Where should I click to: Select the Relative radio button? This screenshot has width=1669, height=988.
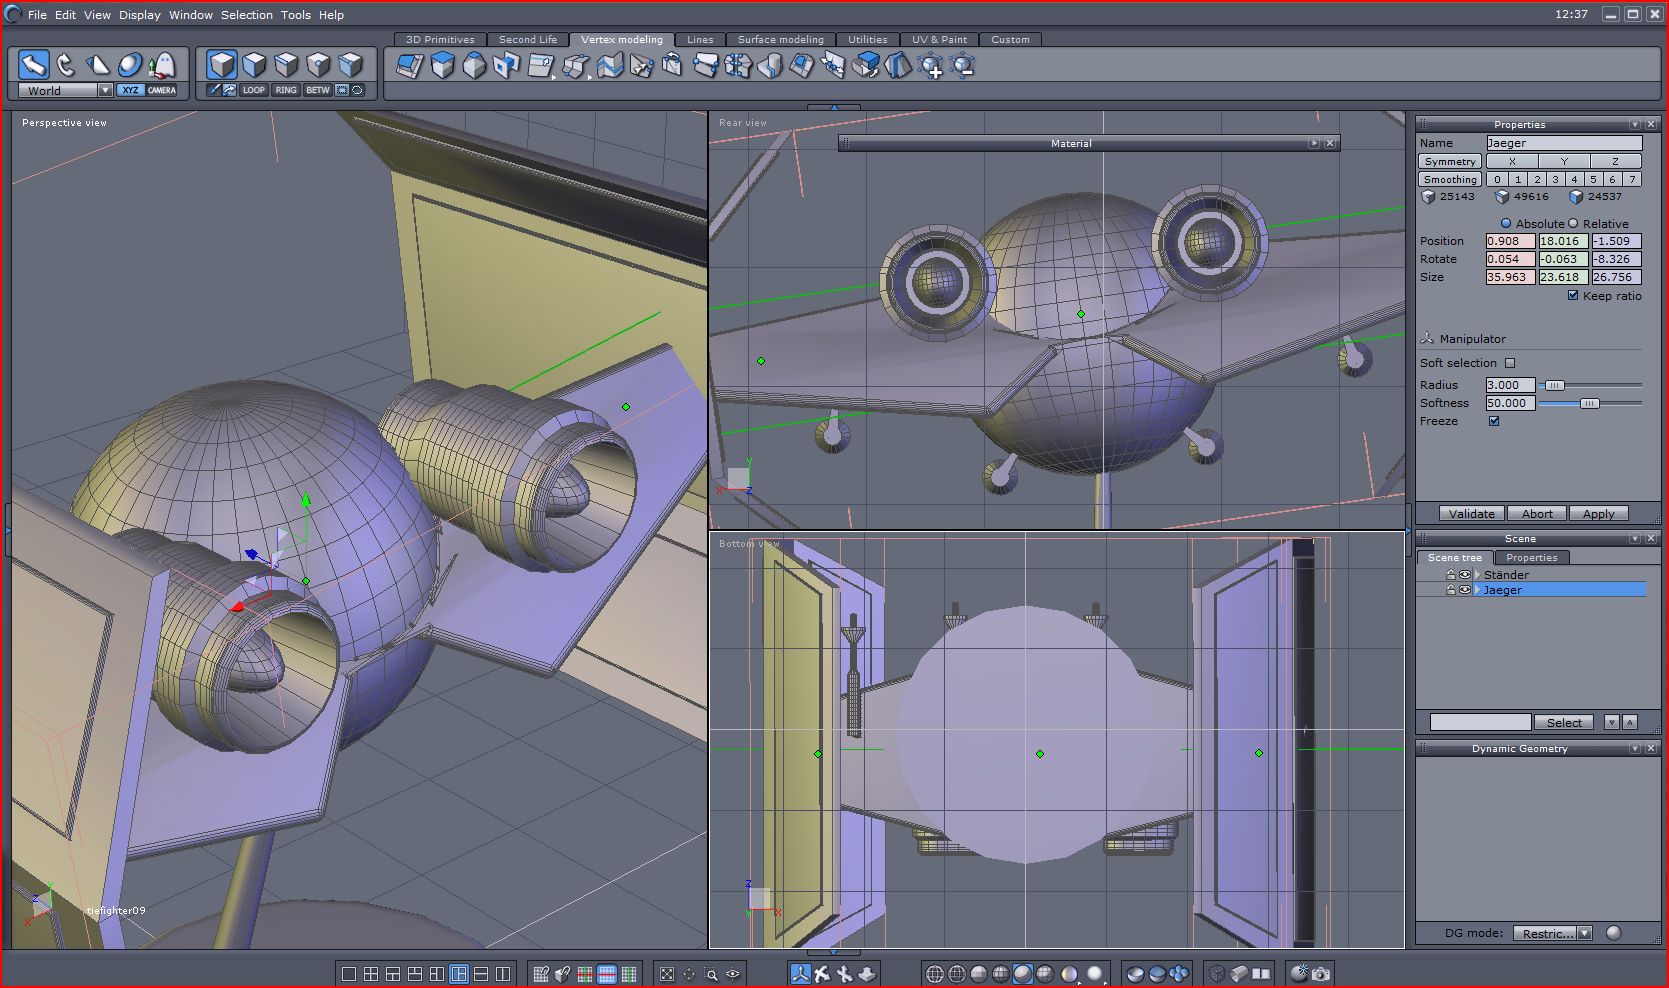(x=1573, y=223)
